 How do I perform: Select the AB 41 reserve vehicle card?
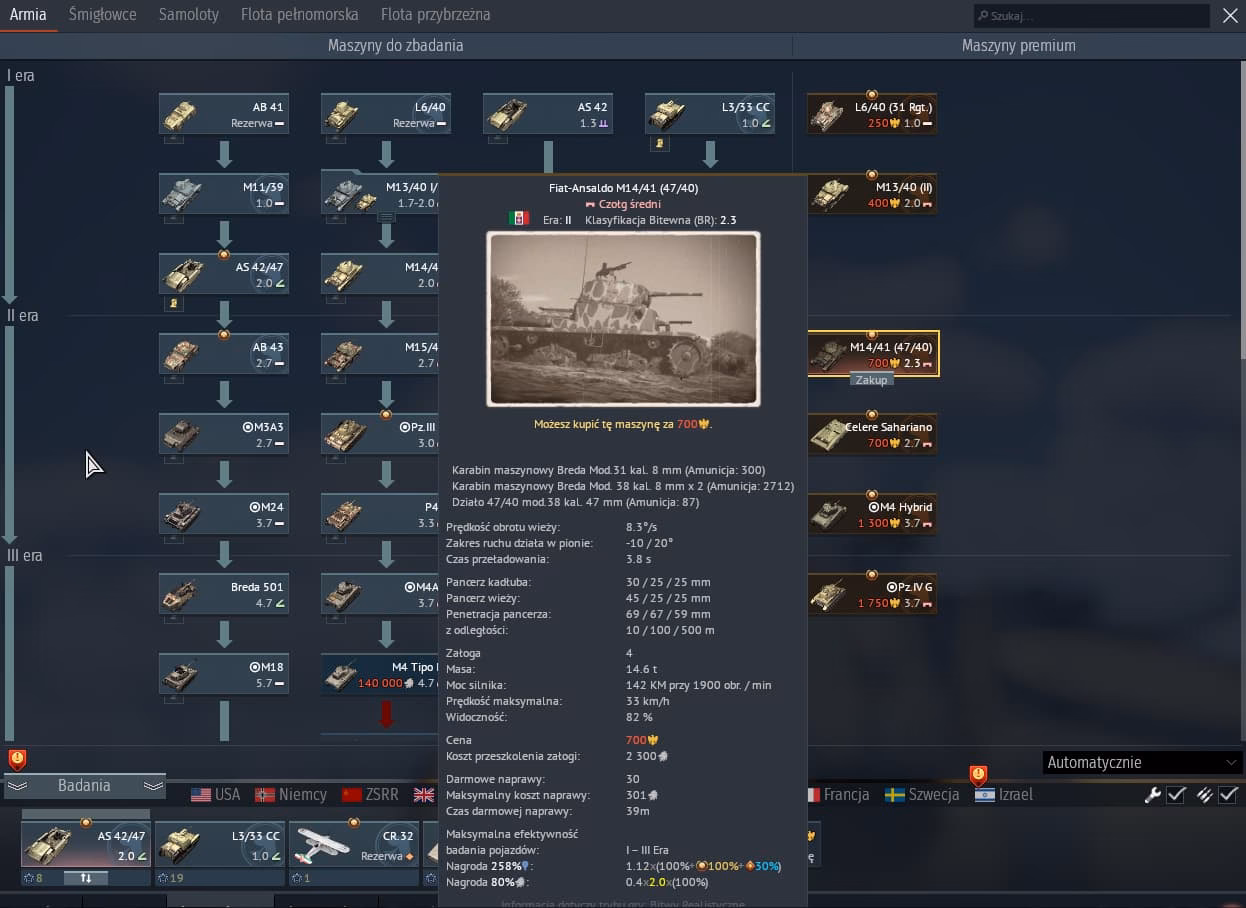224,113
